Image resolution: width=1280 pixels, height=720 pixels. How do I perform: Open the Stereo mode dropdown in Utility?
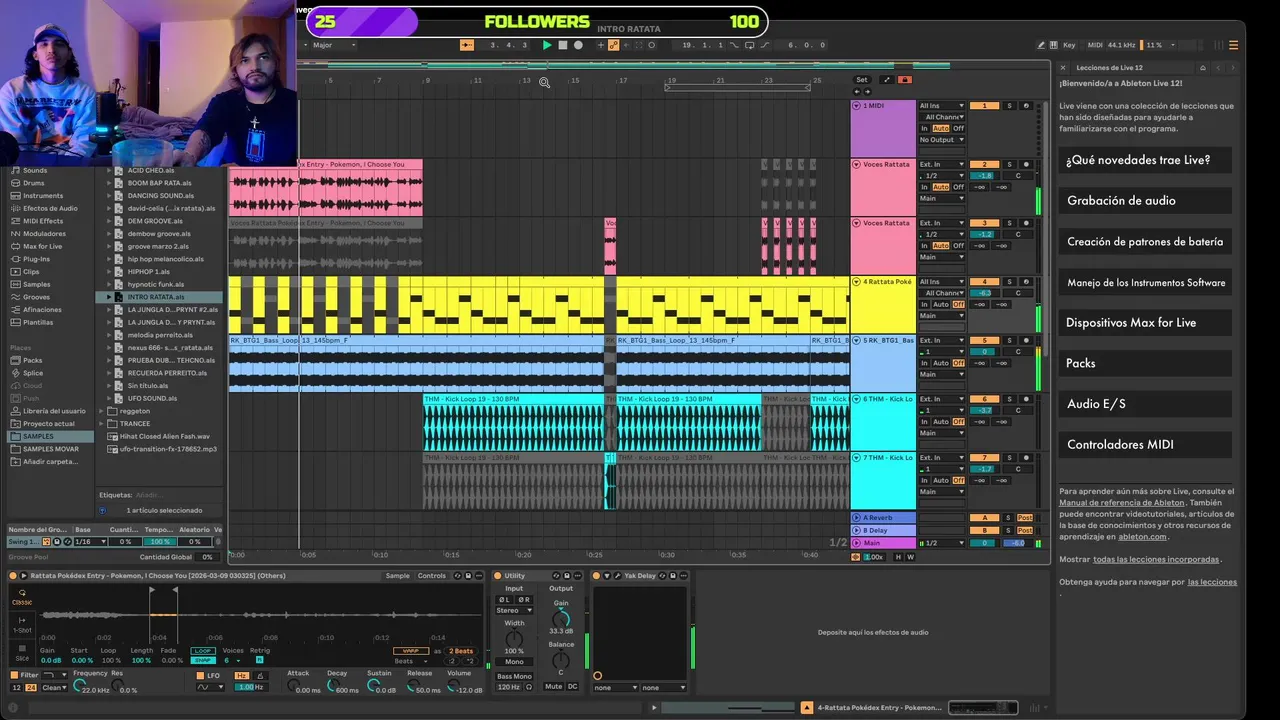coord(514,610)
